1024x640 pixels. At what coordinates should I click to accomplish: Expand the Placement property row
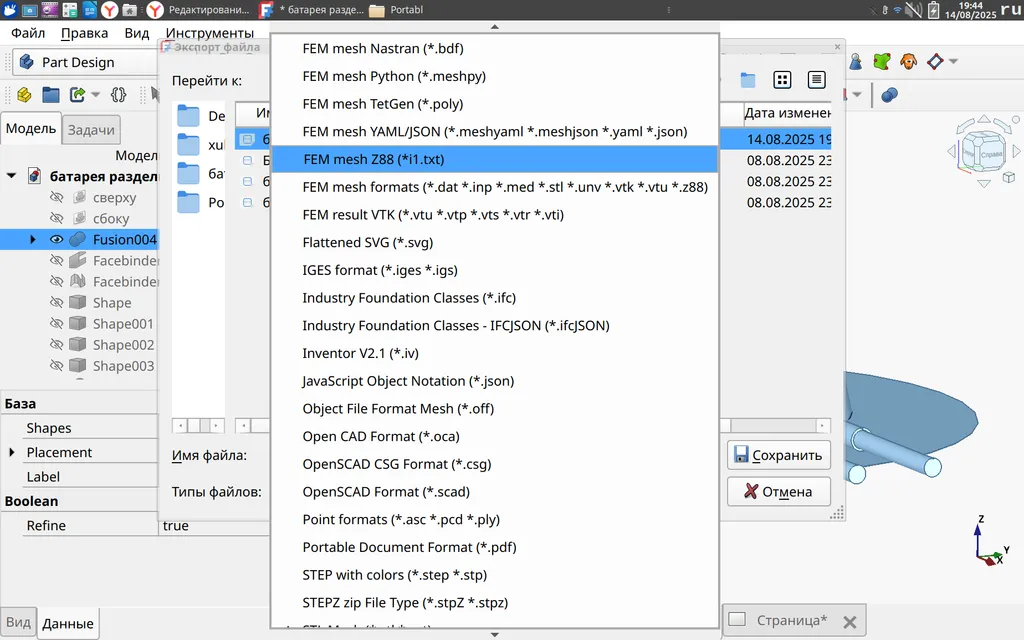(x=13, y=453)
